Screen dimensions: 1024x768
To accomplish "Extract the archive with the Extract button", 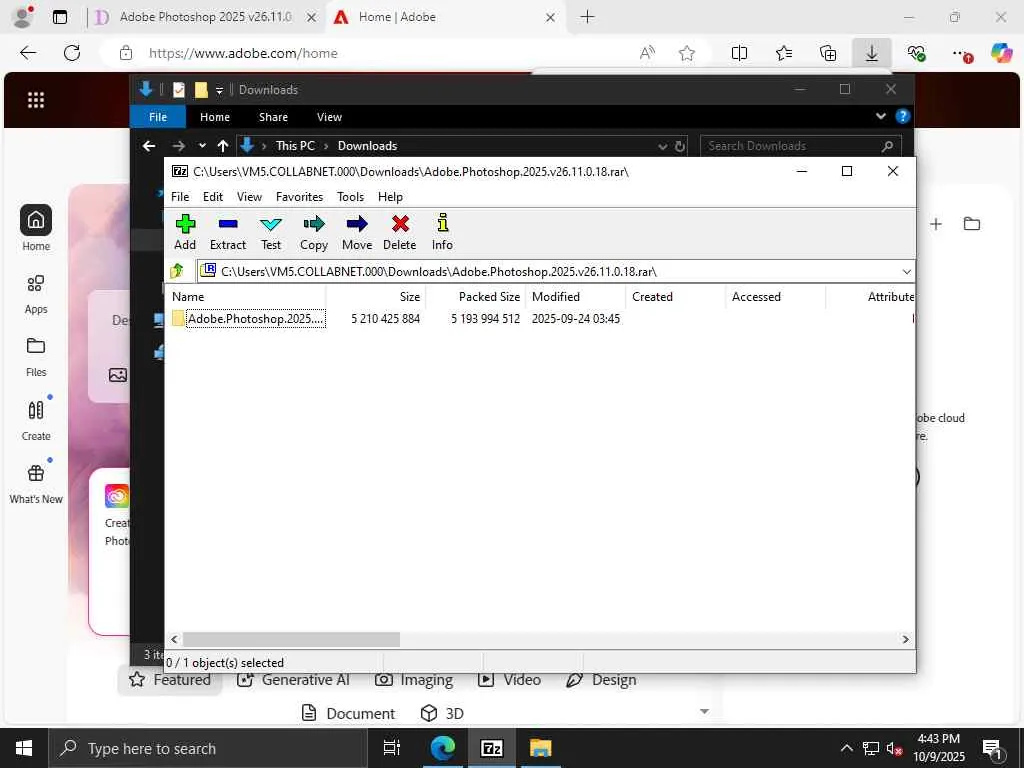I will [228, 232].
